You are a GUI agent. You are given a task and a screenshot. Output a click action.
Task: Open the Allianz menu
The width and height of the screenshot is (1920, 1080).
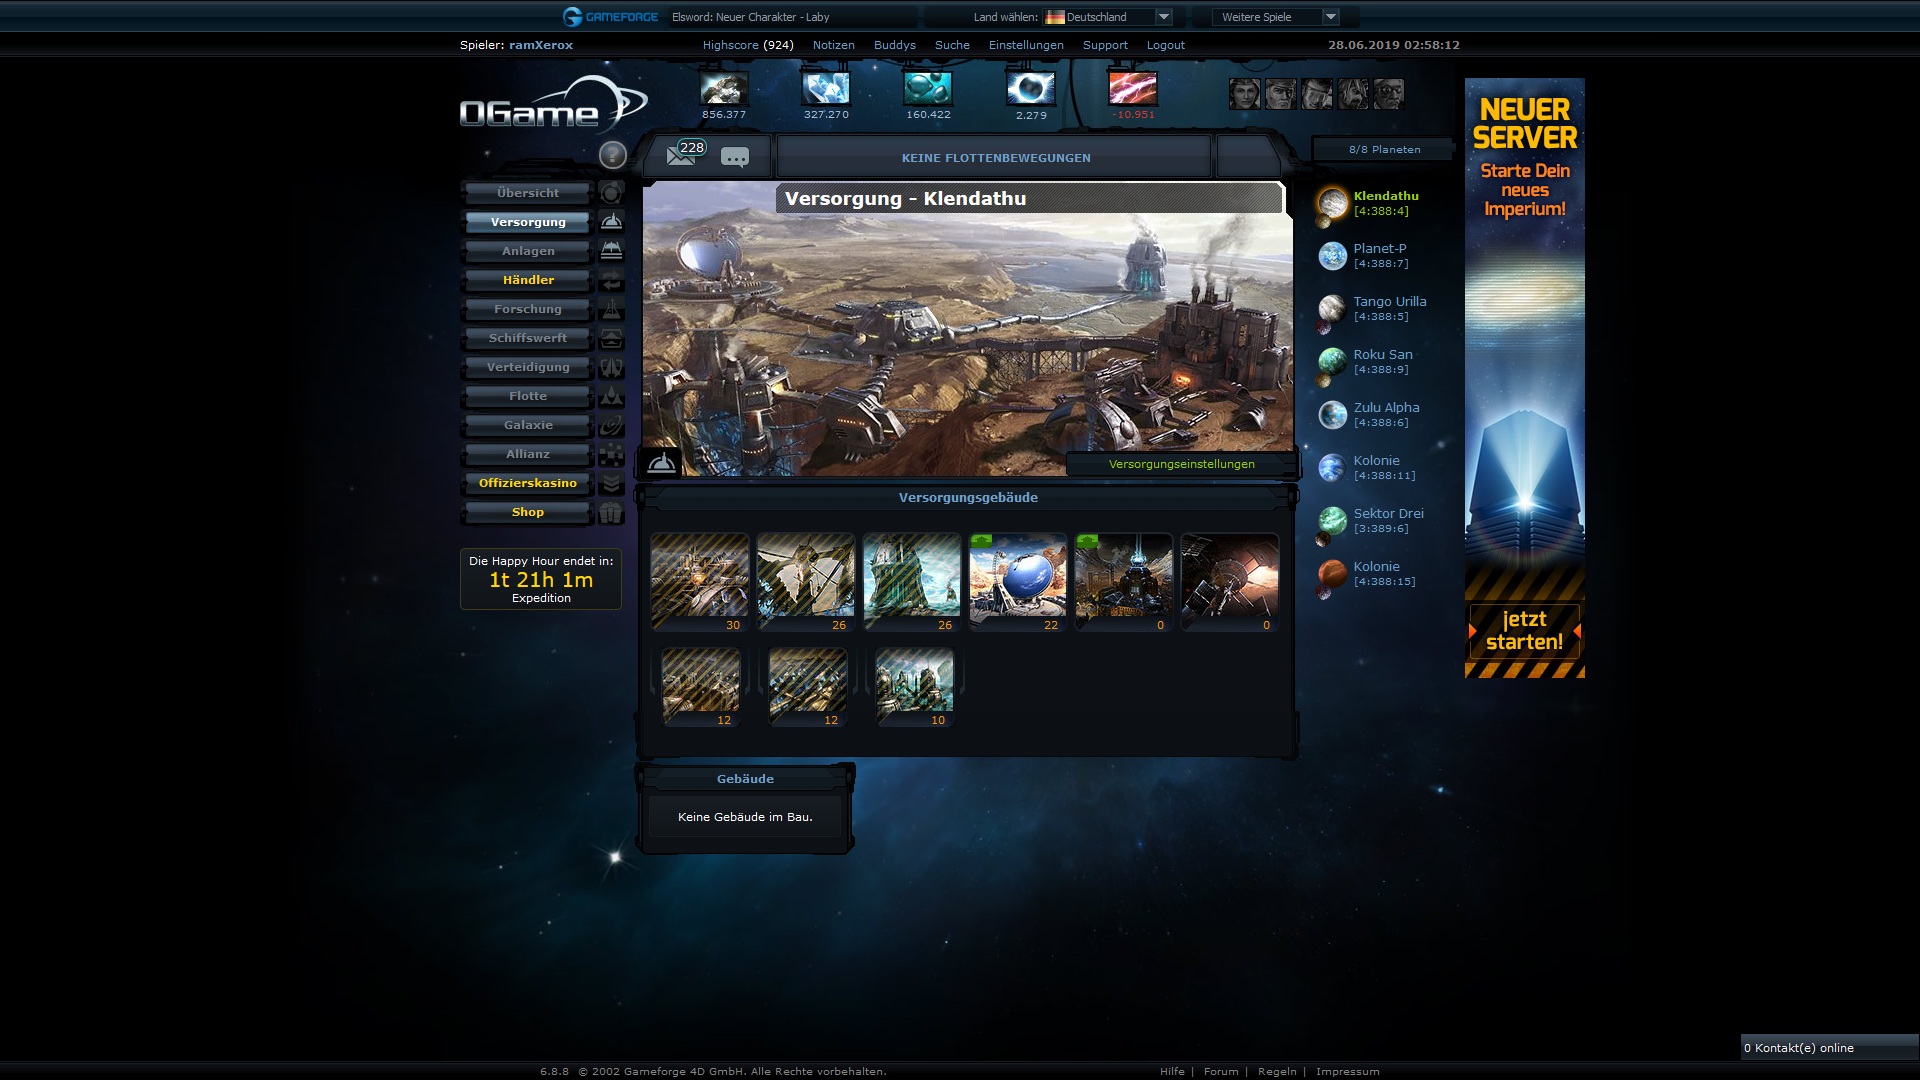pos(528,454)
